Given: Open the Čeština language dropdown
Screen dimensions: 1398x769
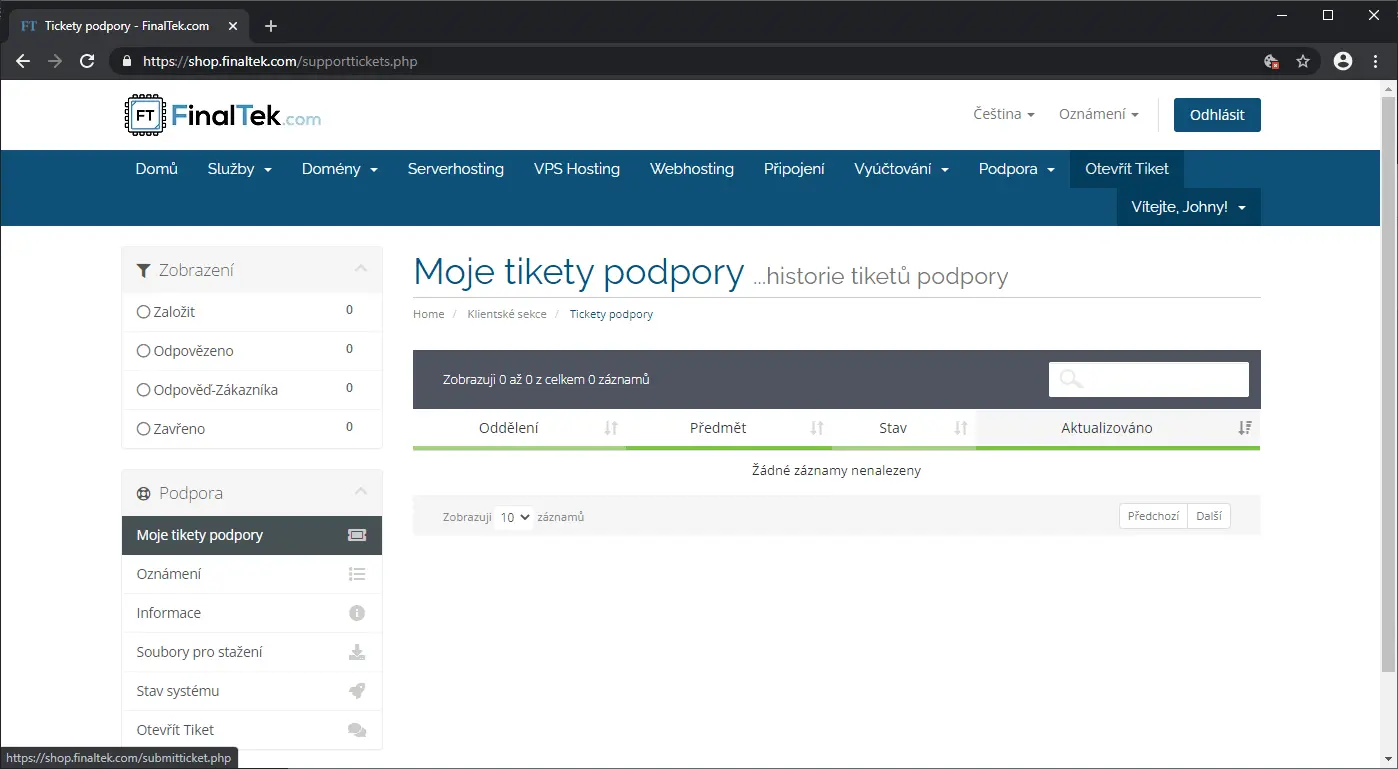Looking at the screenshot, I should (1003, 115).
